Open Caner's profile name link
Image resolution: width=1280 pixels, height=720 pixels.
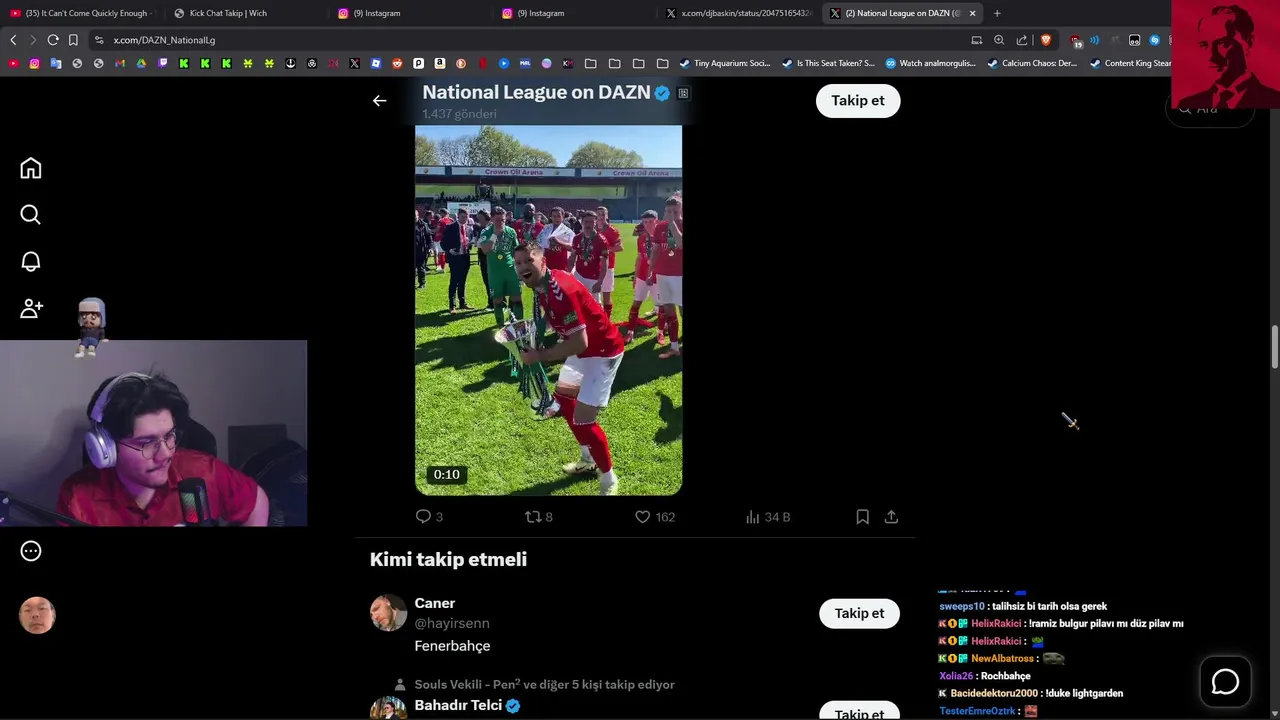click(435, 603)
